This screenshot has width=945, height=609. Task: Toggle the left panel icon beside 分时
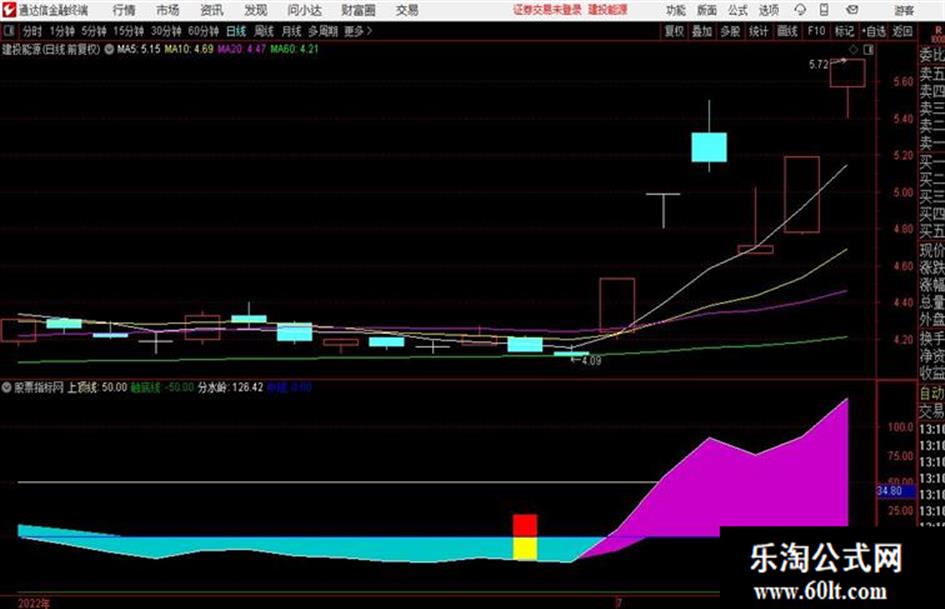pos(8,31)
